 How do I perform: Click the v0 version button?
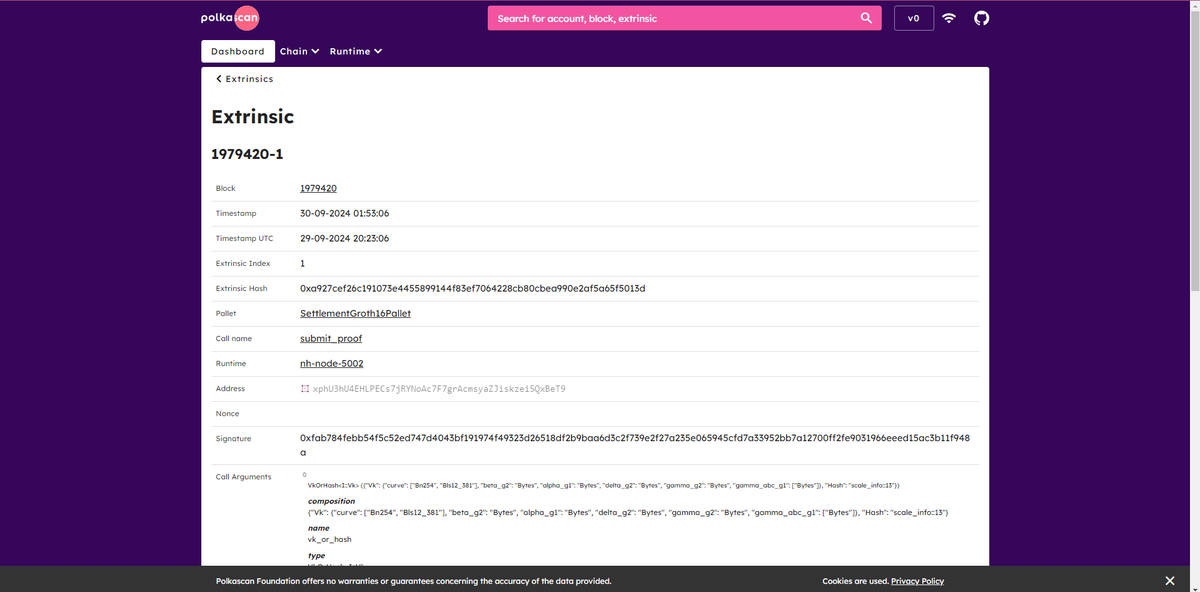(x=913, y=18)
